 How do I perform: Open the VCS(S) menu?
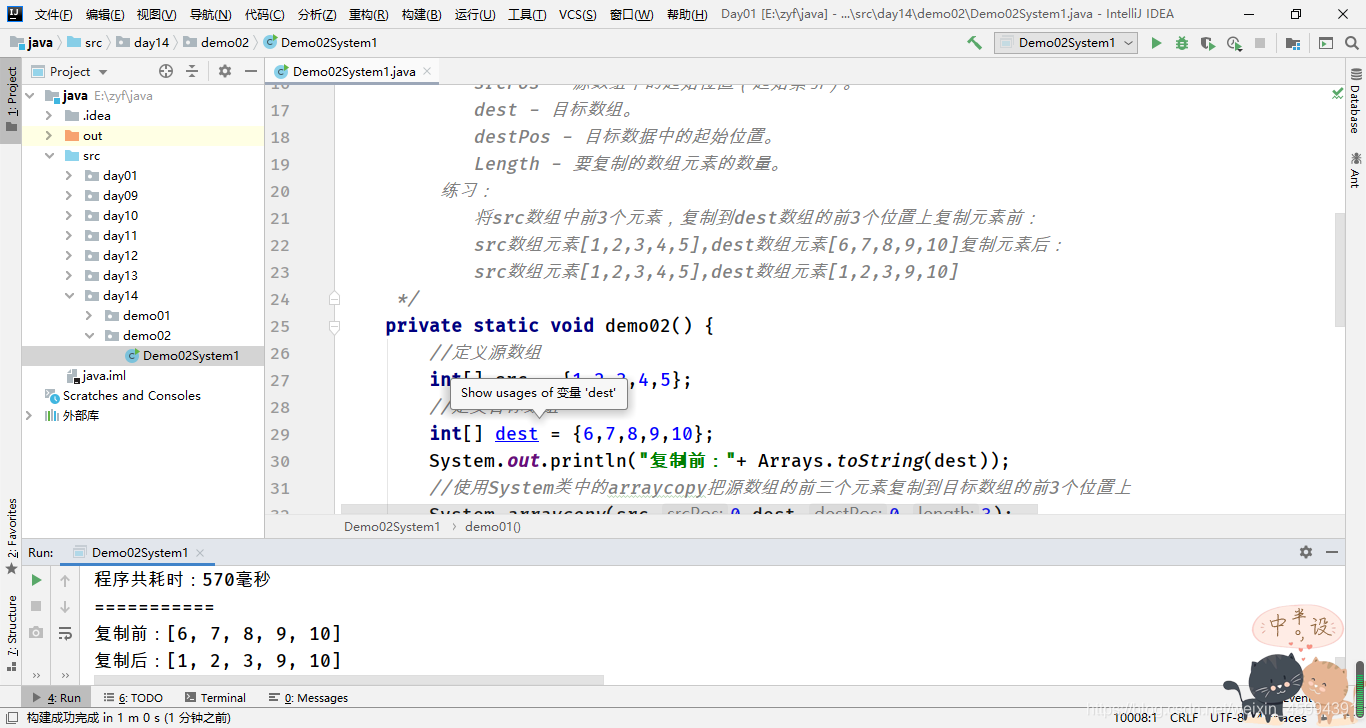pyautogui.click(x=578, y=15)
